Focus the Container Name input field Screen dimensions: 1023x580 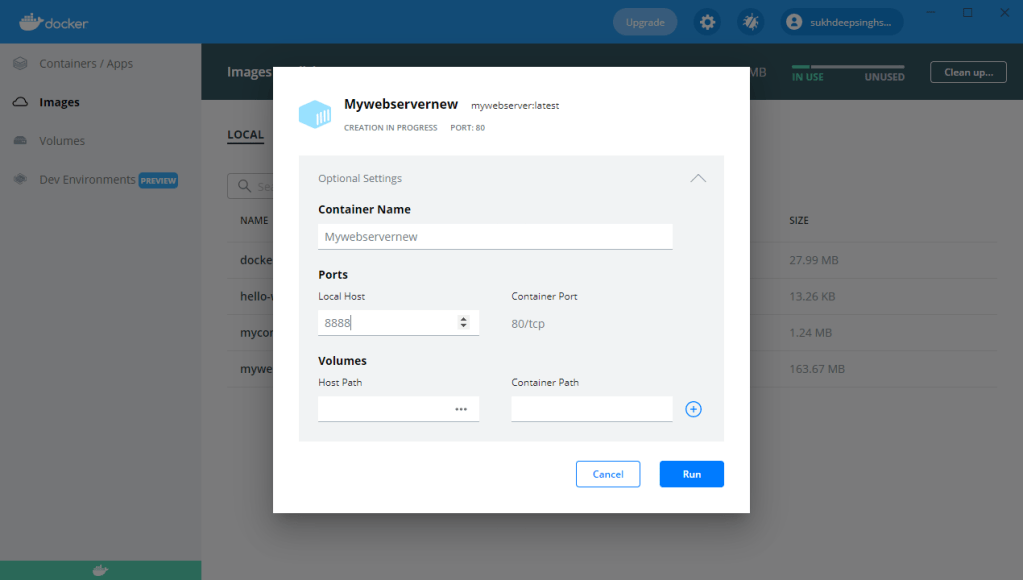[495, 237]
